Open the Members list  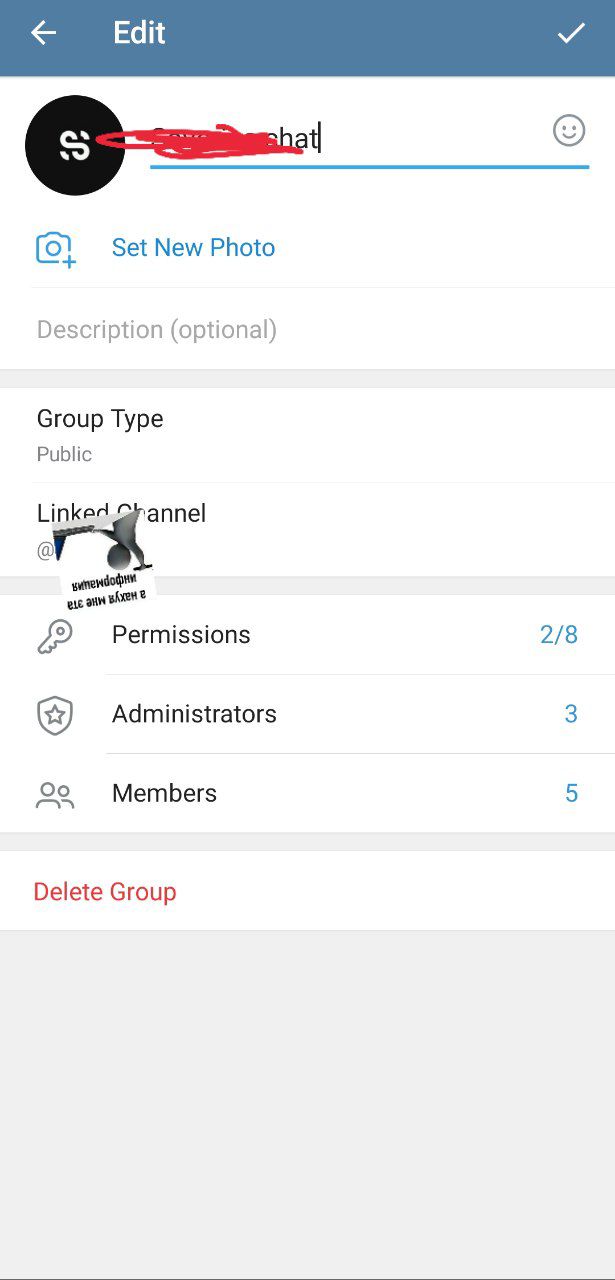point(307,793)
